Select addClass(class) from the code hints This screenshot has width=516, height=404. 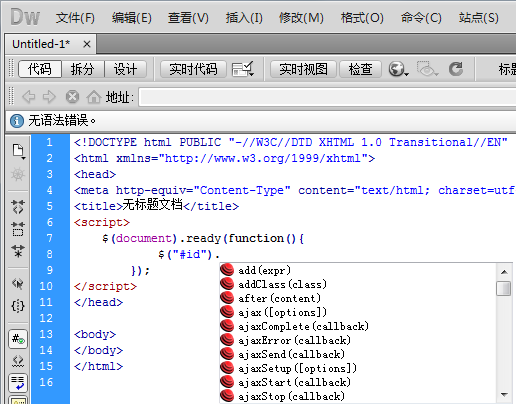(x=357, y=284)
